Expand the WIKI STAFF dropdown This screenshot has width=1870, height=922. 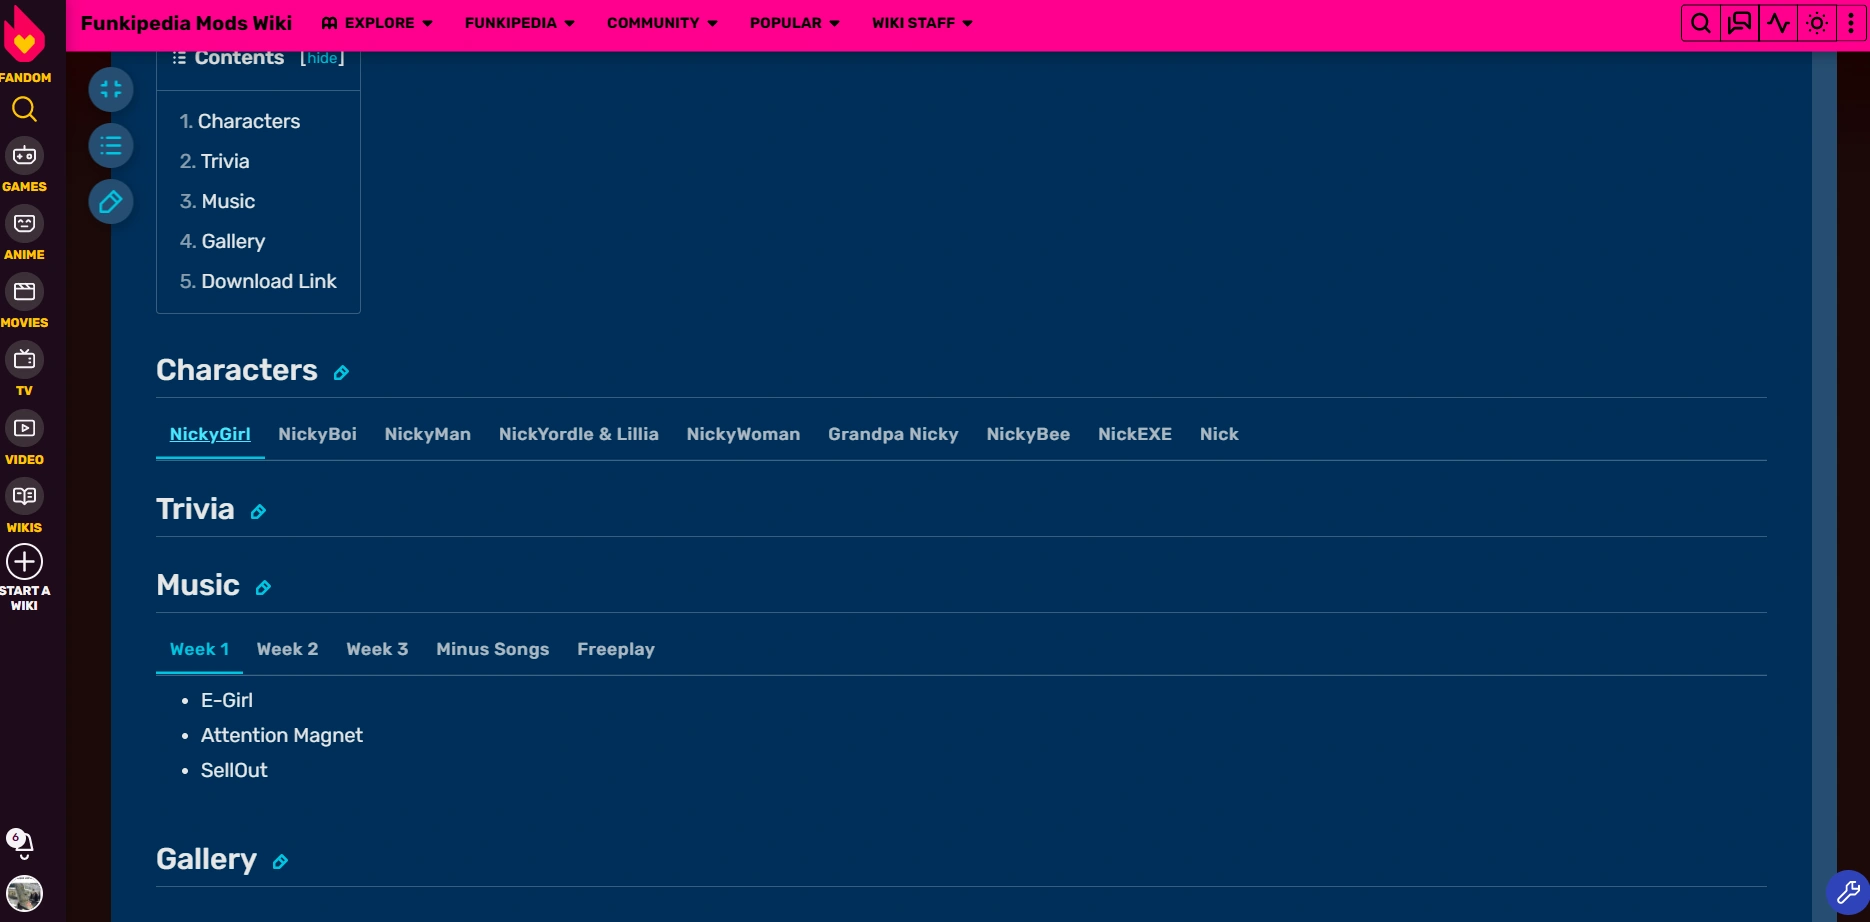coord(921,22)
